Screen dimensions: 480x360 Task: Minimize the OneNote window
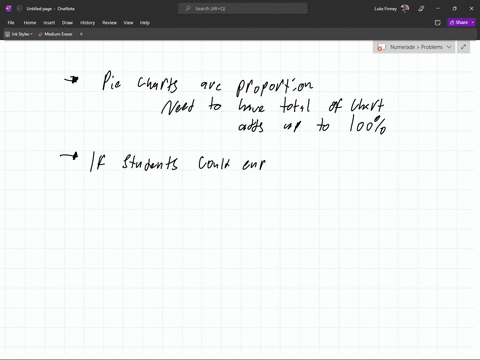pyautogui.click(x=438, y=9)
